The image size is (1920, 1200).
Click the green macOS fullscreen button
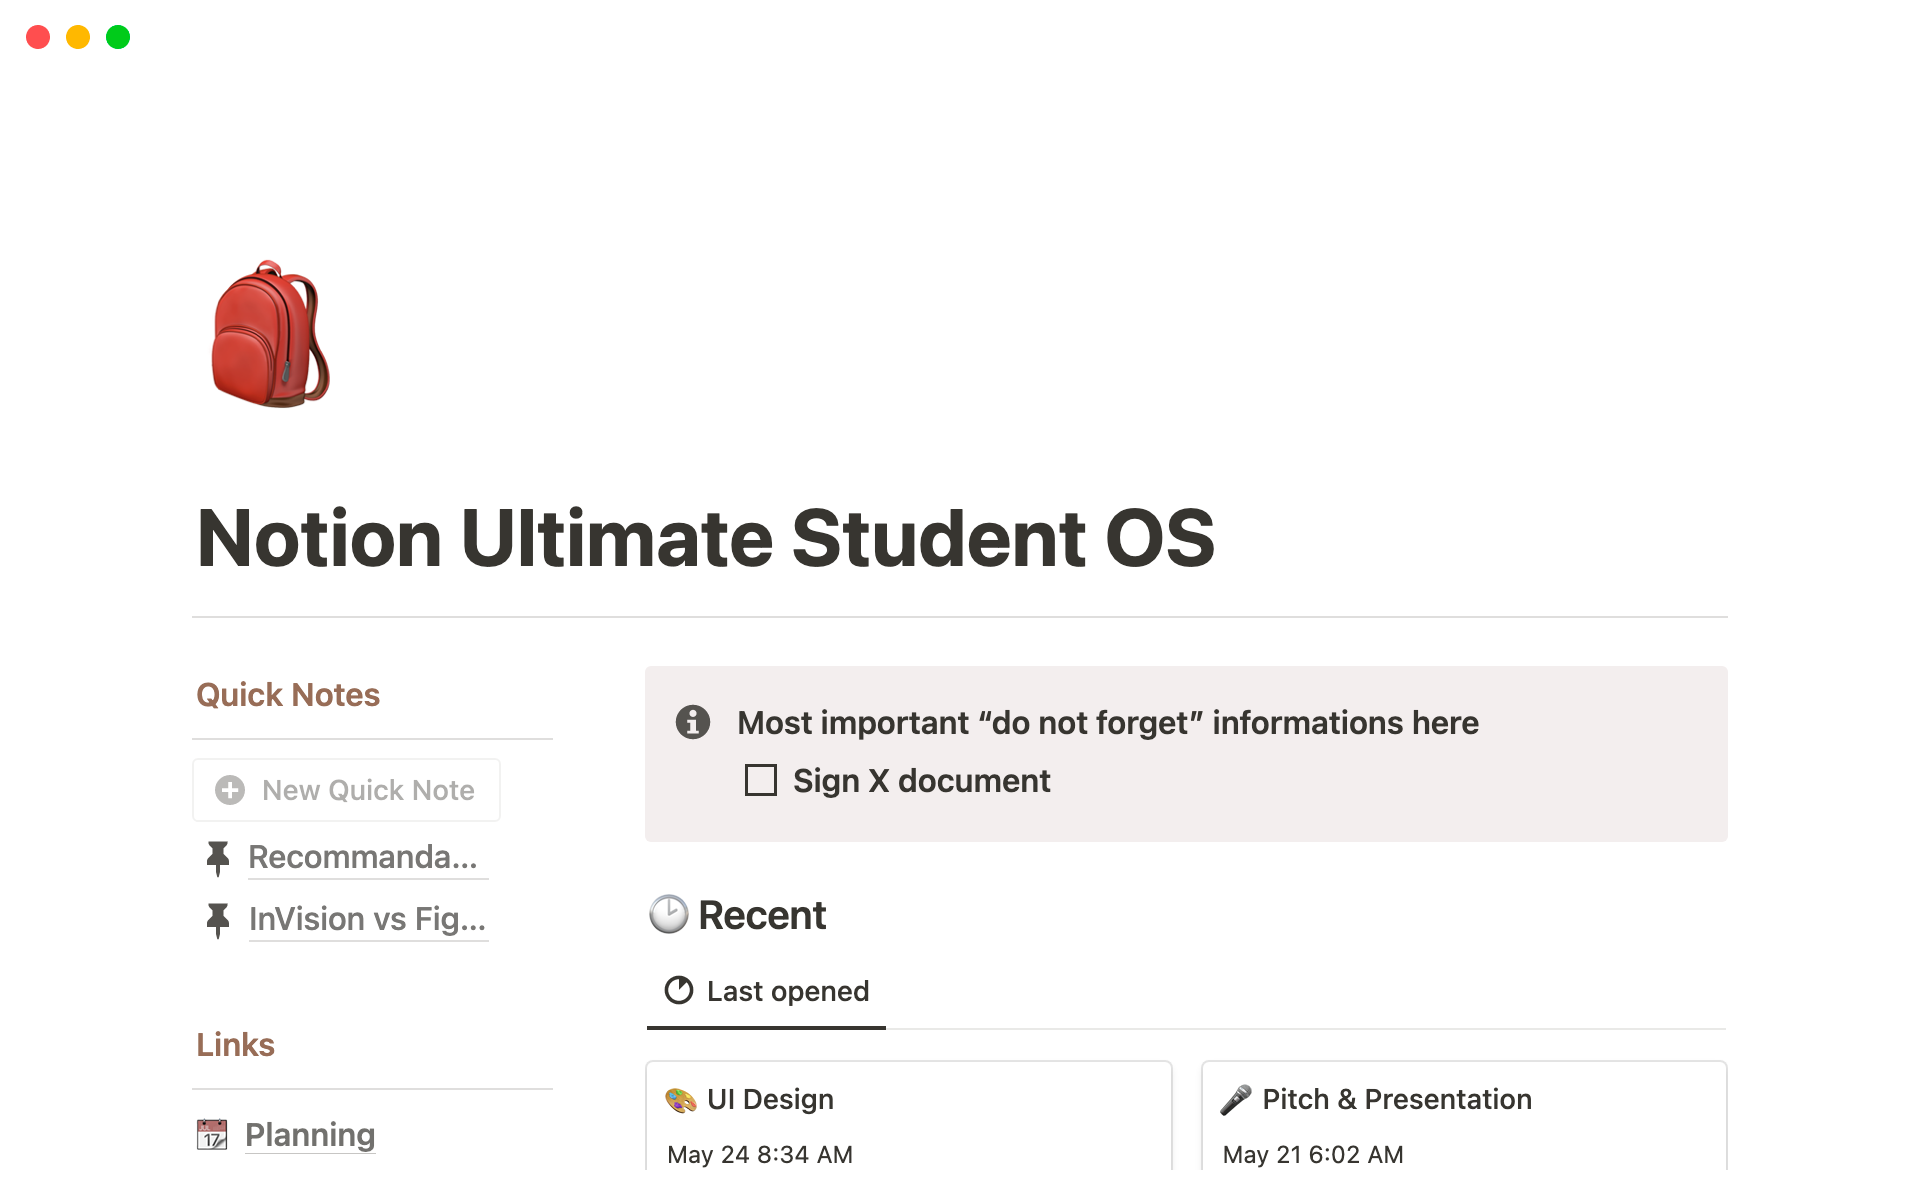tap(118, 37)
